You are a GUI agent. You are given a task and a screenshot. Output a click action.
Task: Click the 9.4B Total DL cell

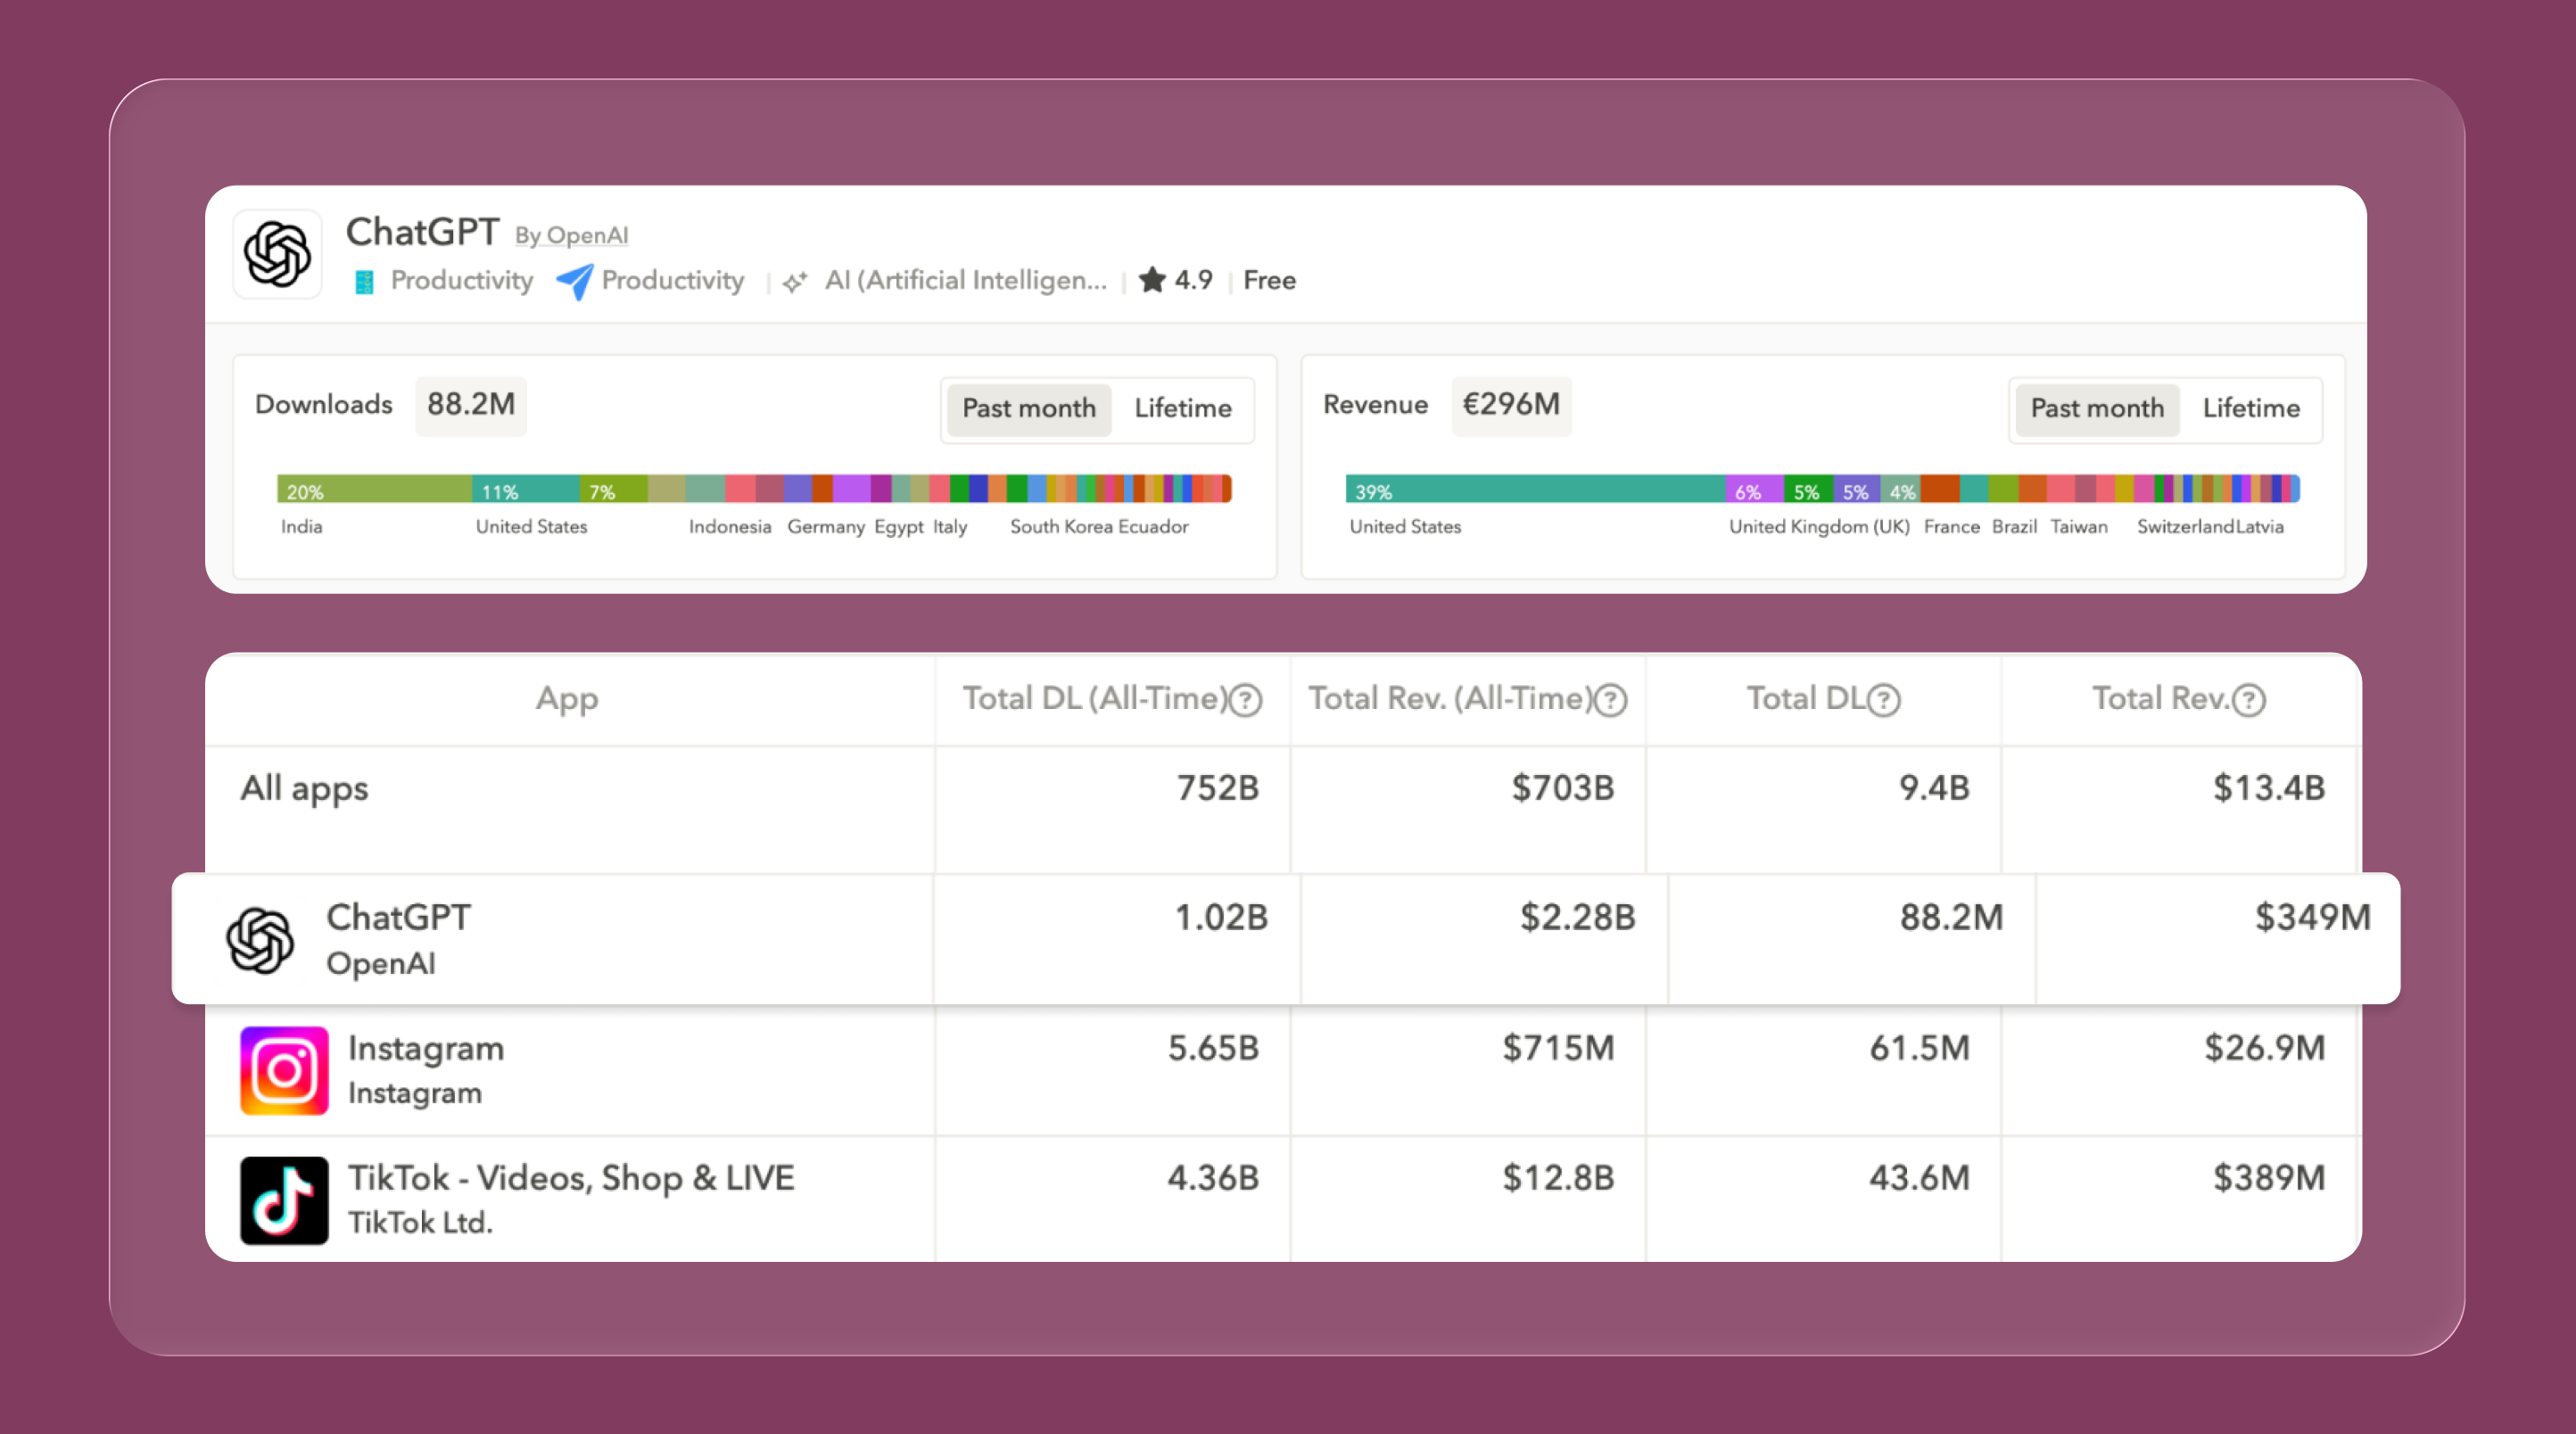pos(1934,788)
